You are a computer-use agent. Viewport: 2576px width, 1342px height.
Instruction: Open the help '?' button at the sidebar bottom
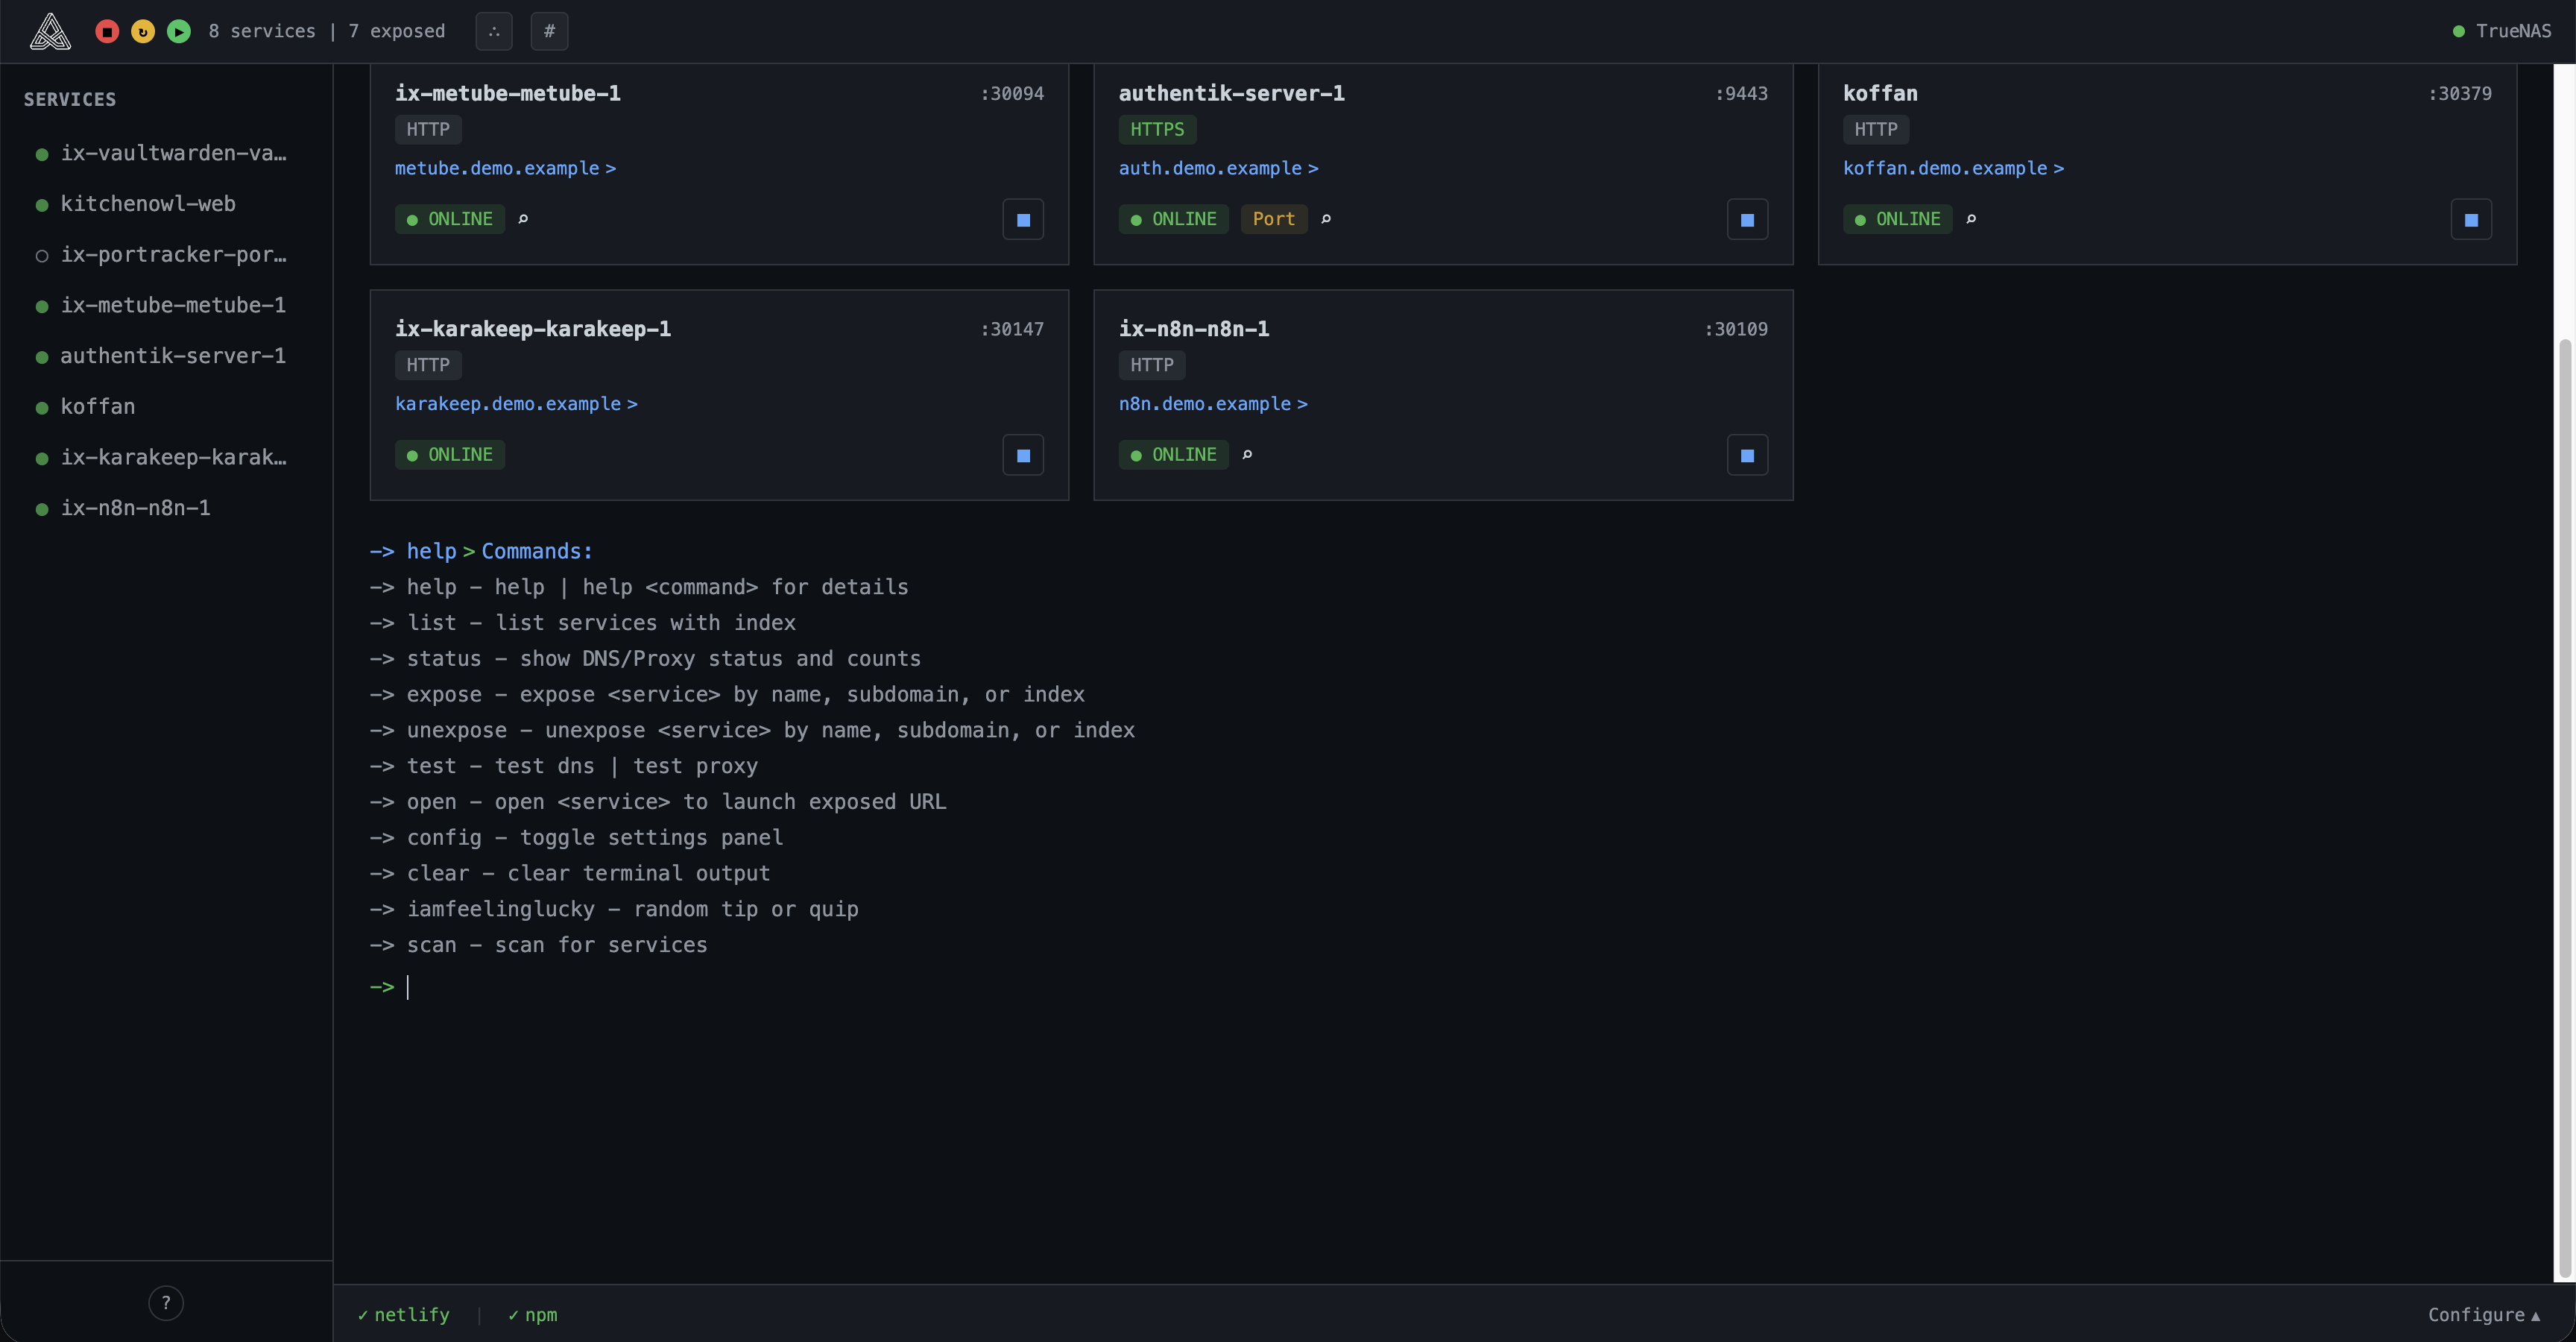tap(166, 1302)
